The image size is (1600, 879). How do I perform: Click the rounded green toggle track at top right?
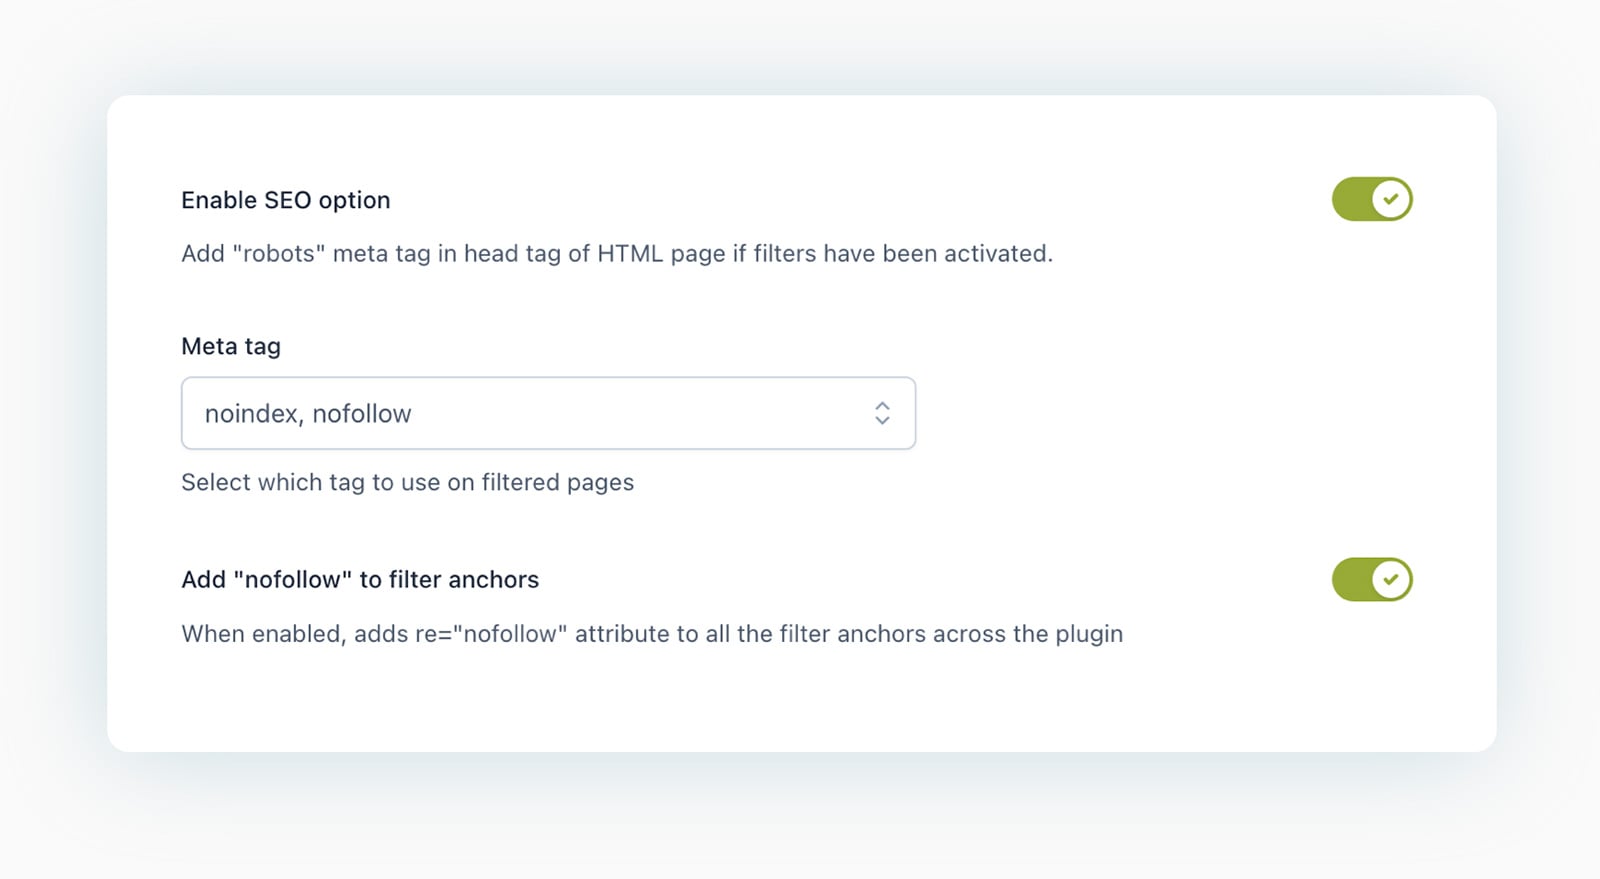click(1372, 199)
